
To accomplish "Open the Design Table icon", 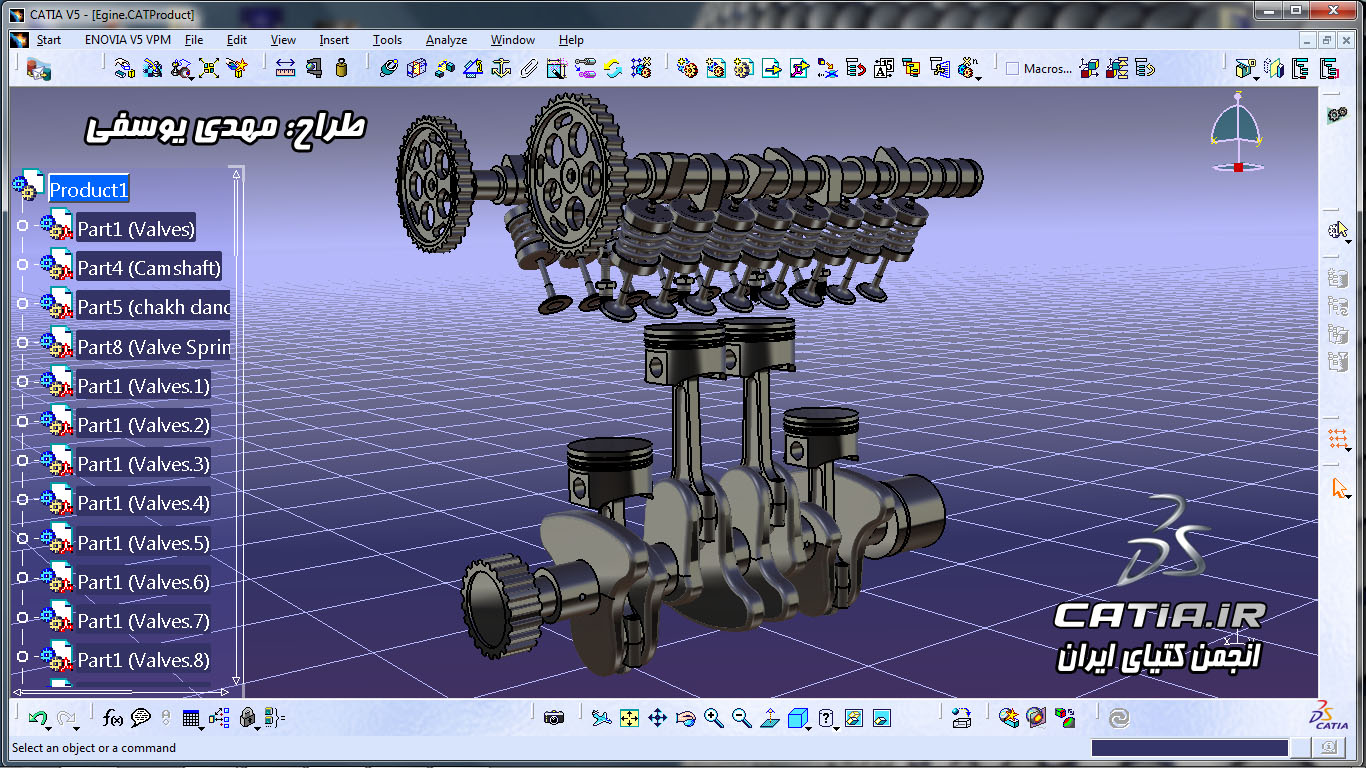I will click(191, 717).
